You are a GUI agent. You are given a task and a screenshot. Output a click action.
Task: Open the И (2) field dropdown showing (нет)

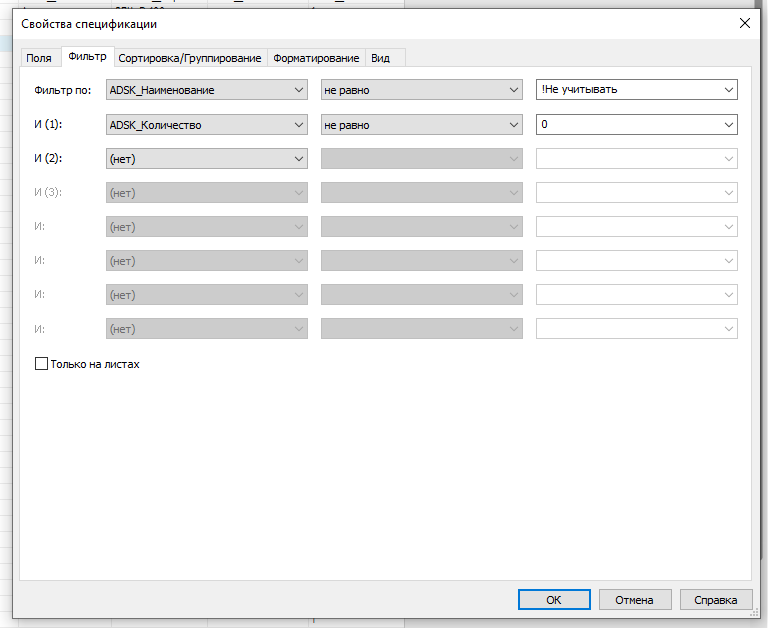pos(206,159)
